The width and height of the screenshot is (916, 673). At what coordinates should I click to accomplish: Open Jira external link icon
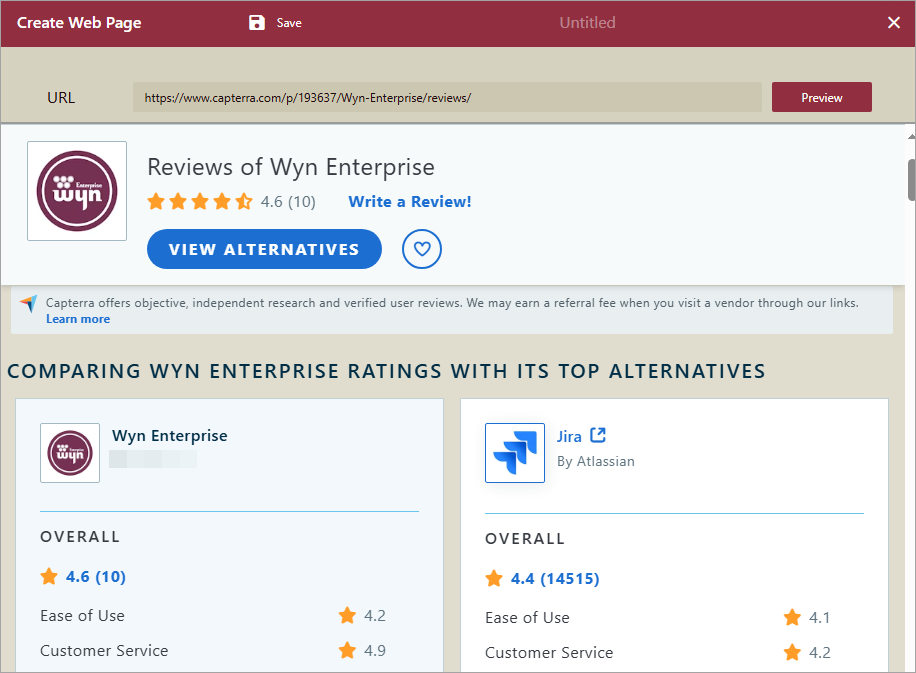(598, 435)
